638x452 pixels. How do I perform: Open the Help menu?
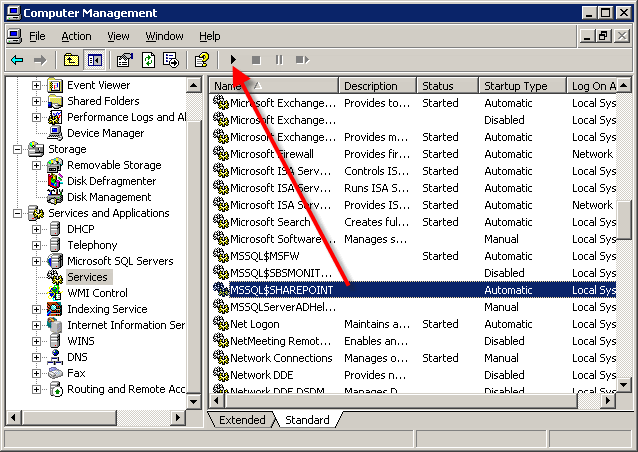210,36
